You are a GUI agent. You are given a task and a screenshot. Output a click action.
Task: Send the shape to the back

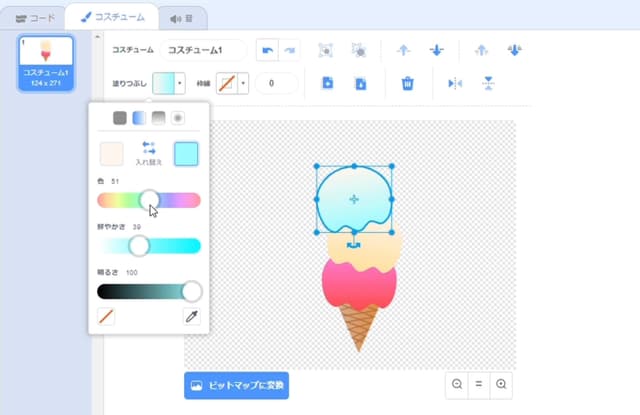tap(514, 50)
